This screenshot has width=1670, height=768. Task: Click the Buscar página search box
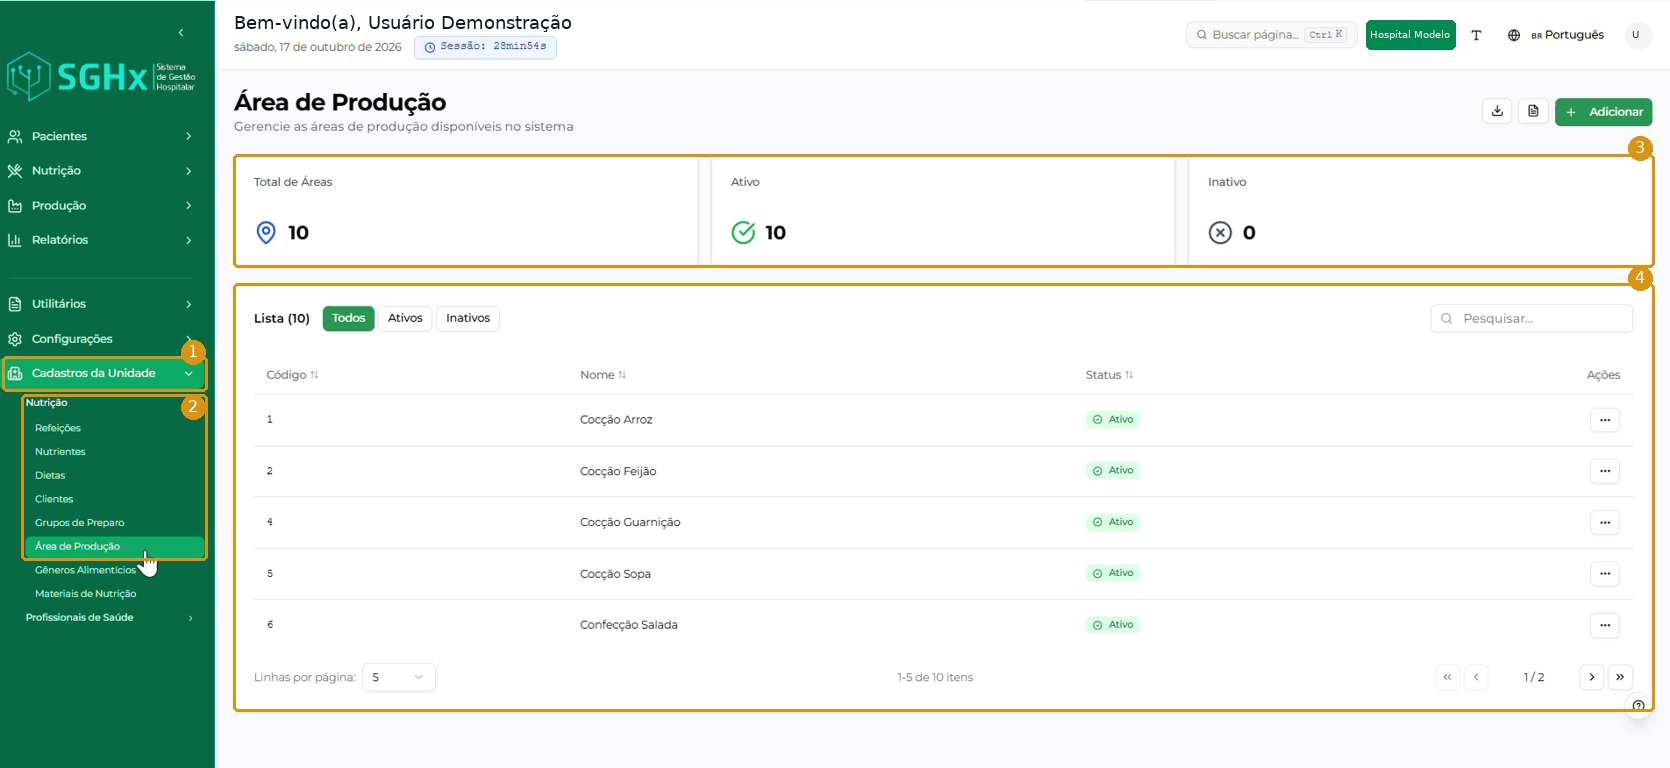pyautogui.click(x=1271, y=35)
